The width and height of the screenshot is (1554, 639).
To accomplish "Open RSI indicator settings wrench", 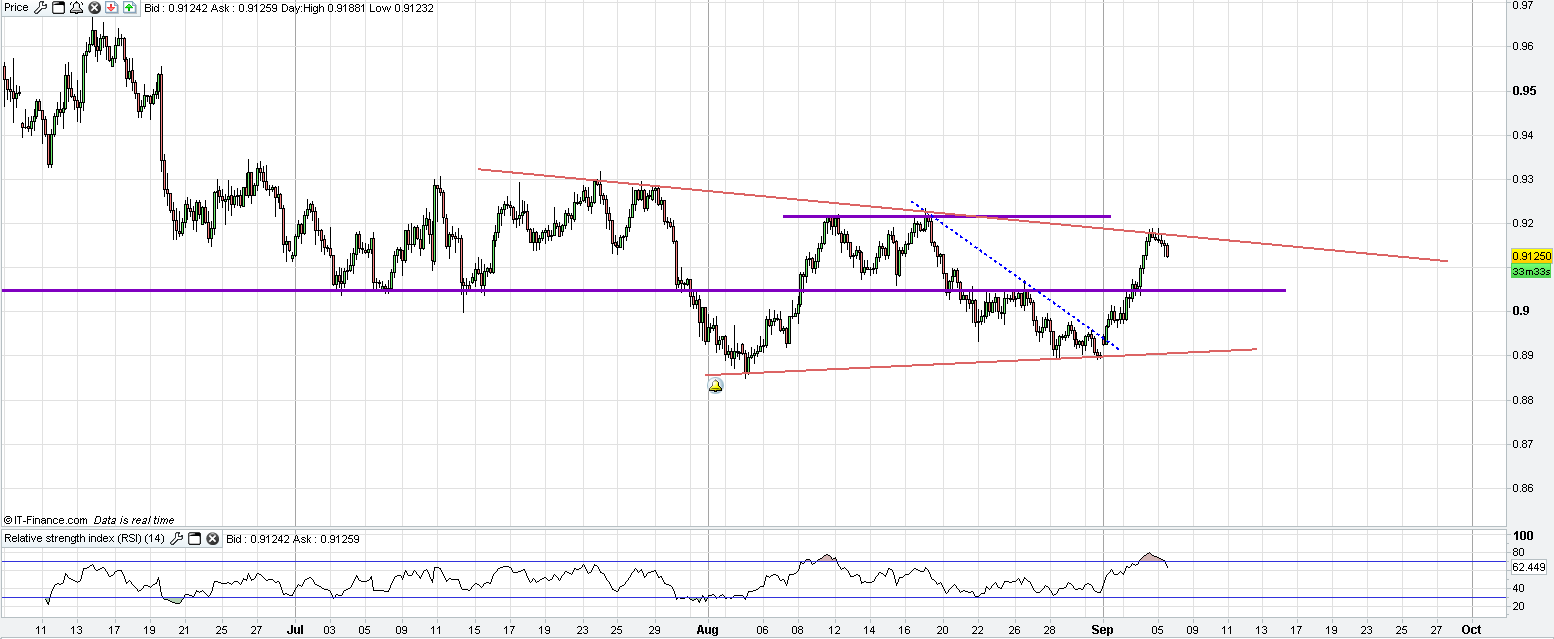I will click(x=177, y=539).
